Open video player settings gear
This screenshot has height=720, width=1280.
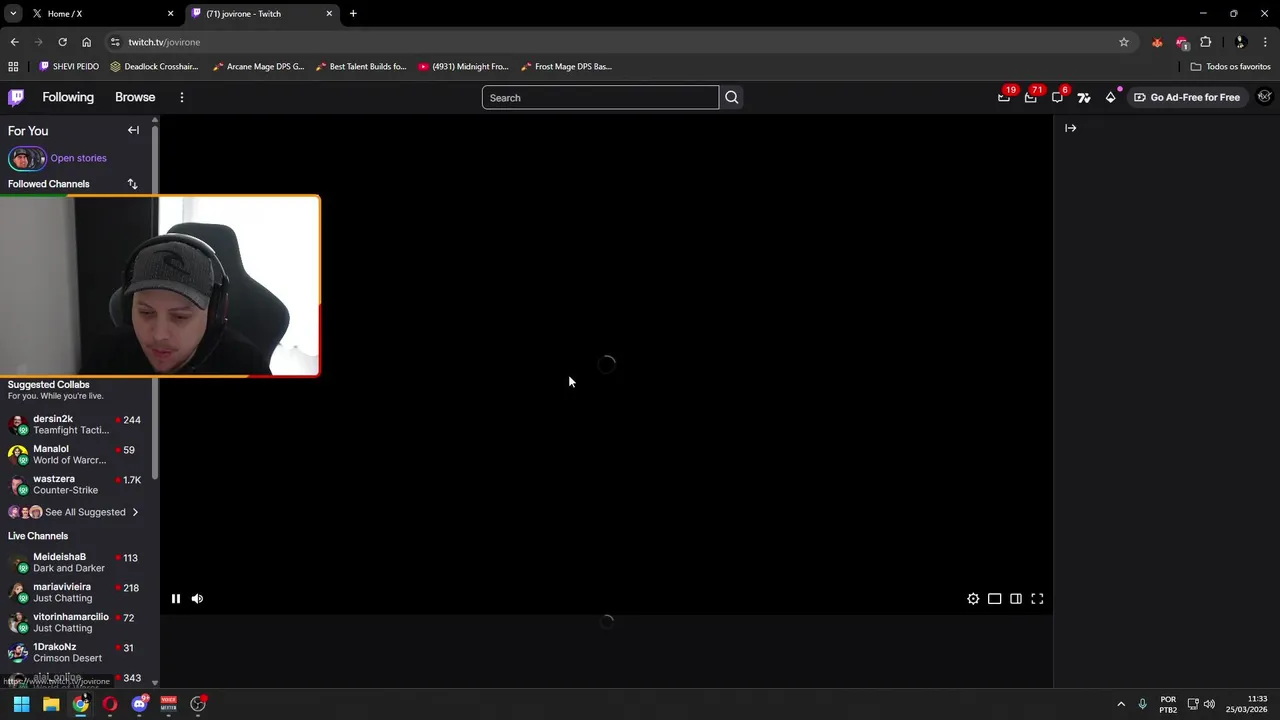point(973,599)
